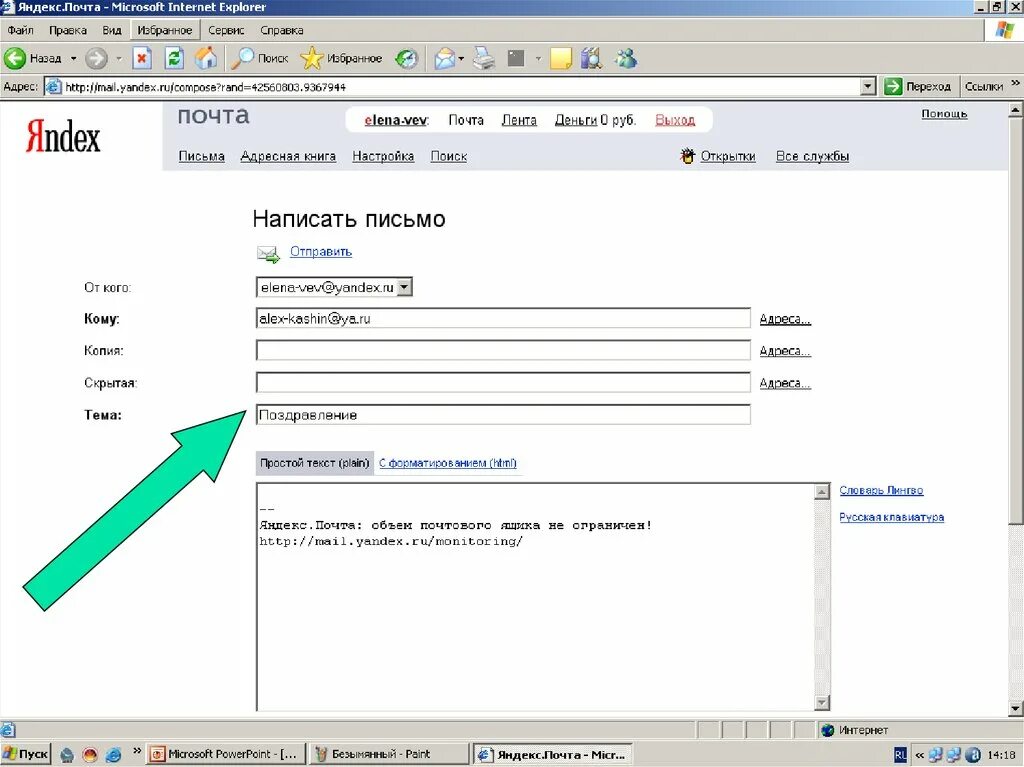Open the Файл menu
The height and width of the screenshot is (767, 1024).
click(x=20, y=30)
